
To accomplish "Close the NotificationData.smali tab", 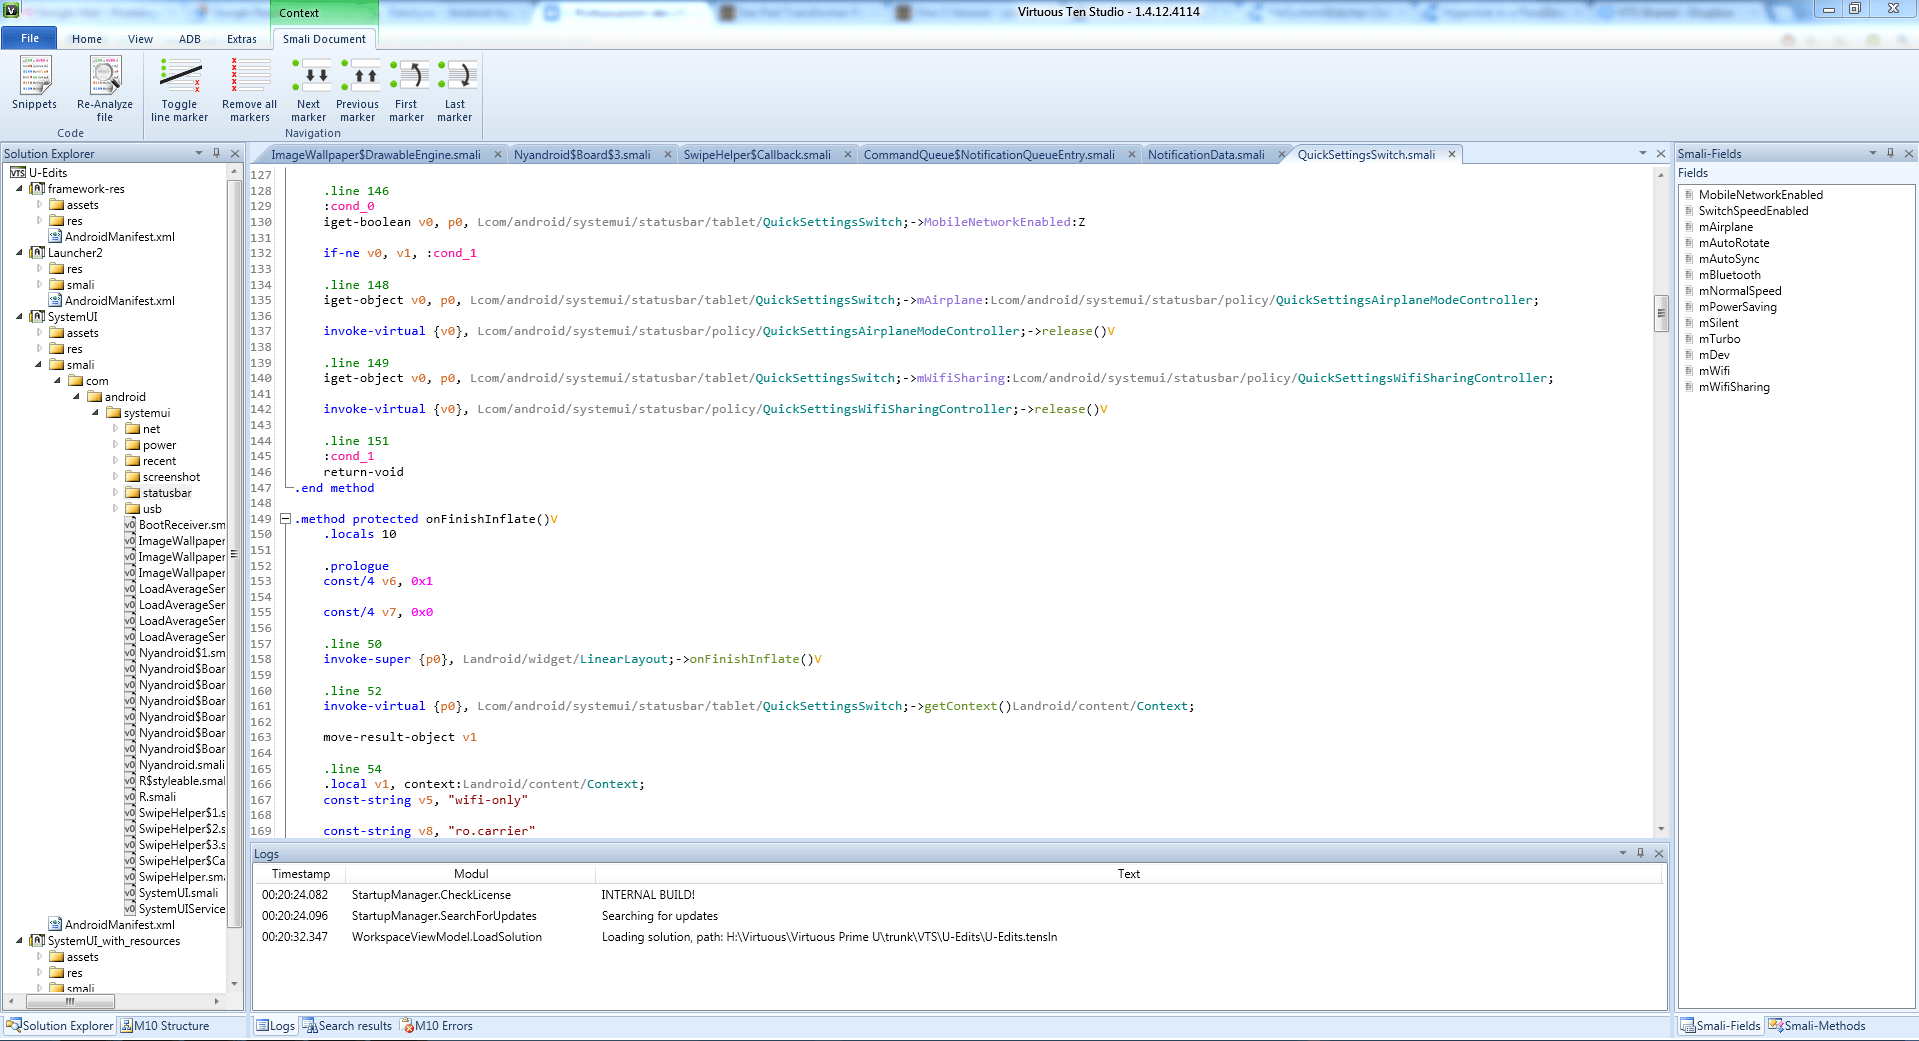I will click(1281, 154).
